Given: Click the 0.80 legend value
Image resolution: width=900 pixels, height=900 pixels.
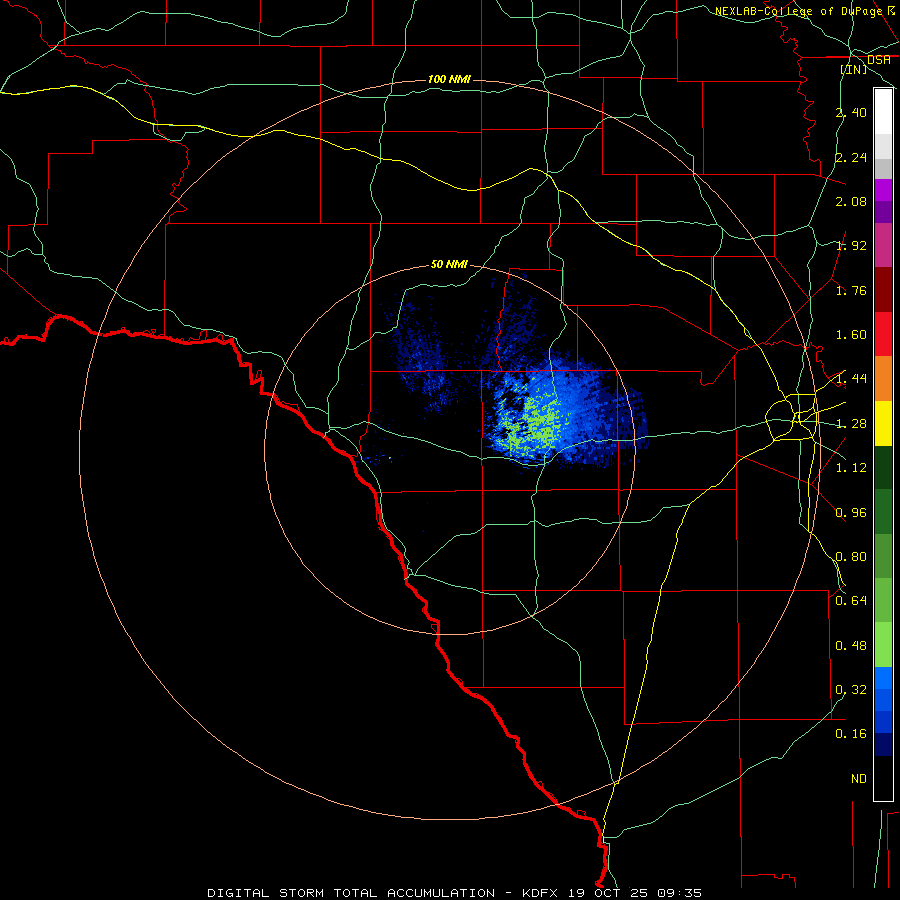Looking at the screenshot, I should 851,557.
